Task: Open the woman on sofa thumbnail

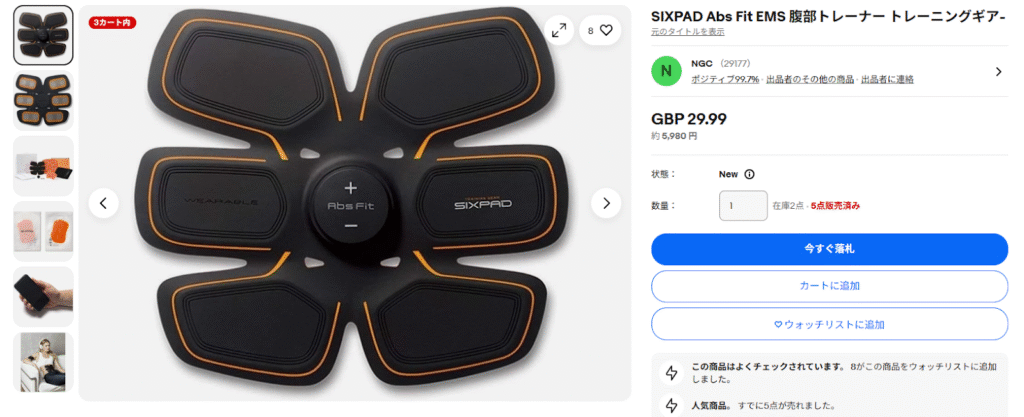Action: coord(44,362)
